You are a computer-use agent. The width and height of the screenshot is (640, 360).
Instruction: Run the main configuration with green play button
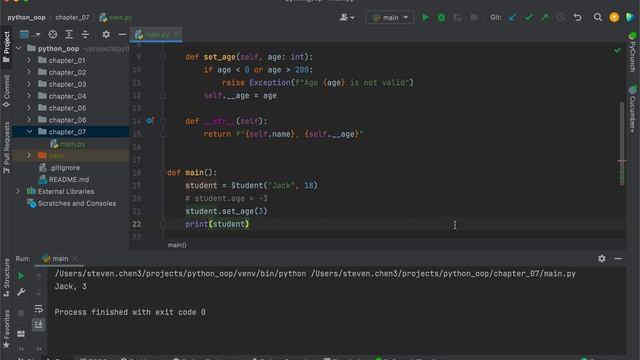(x=425, y=18)
